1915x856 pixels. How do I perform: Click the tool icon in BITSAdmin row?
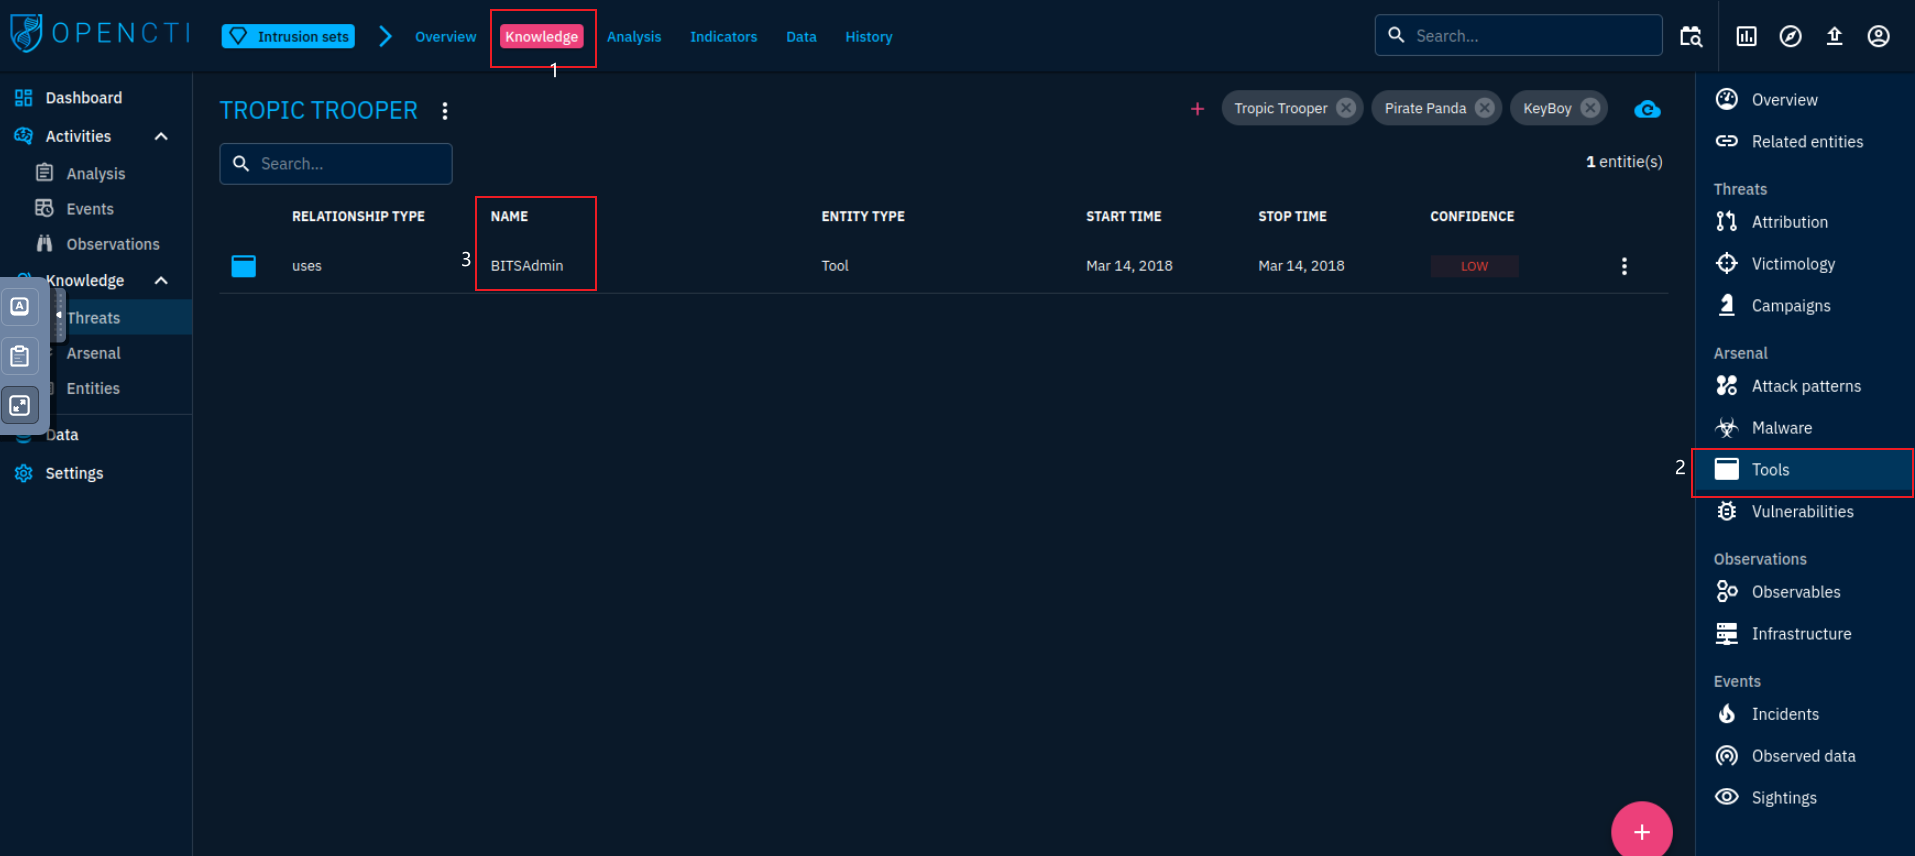[244, 266]
